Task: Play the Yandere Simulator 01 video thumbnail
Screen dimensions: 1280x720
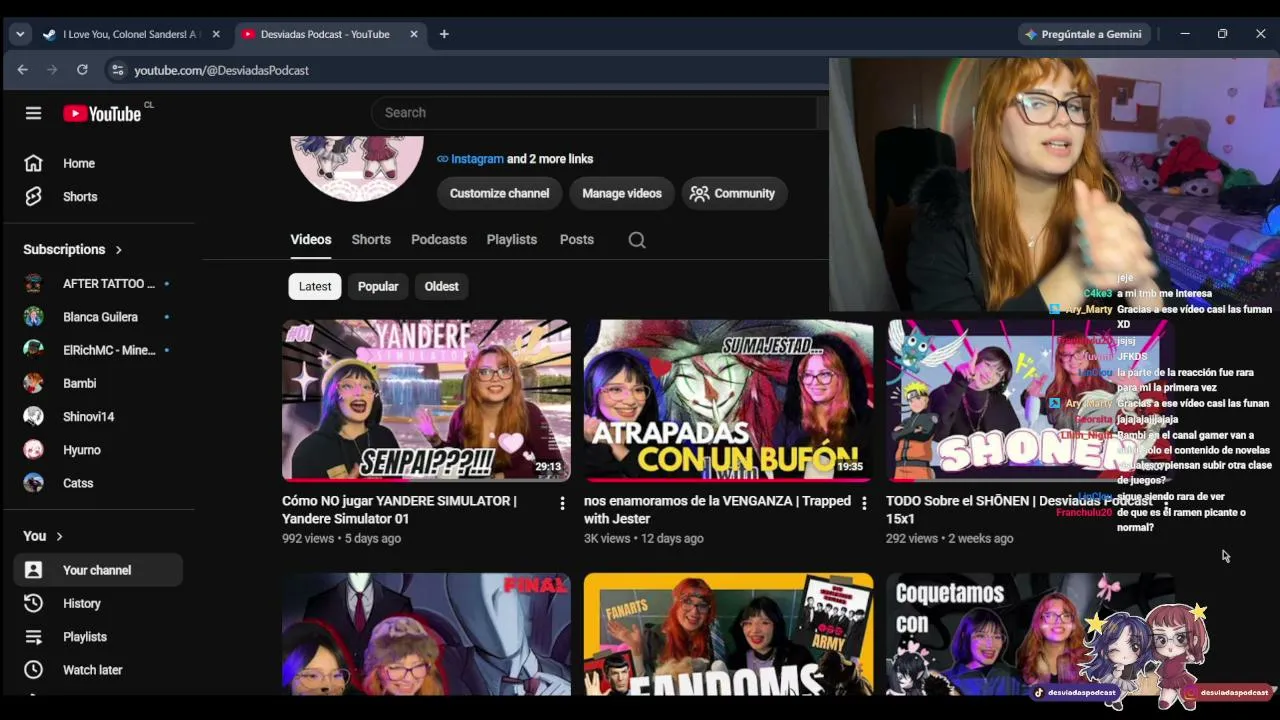Action: pos(427,400)
